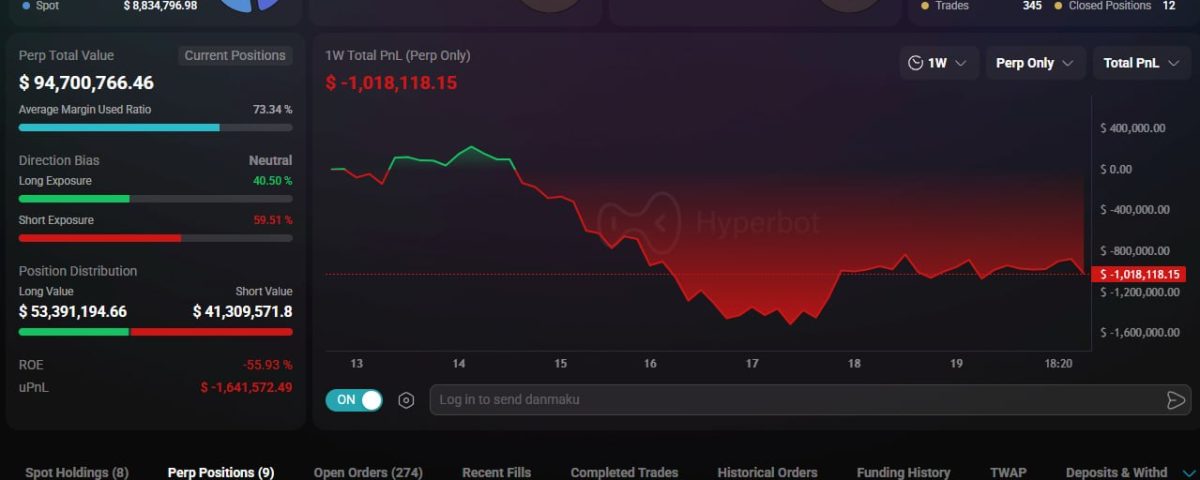Open the Recent Fills tab

coord(496,472)
